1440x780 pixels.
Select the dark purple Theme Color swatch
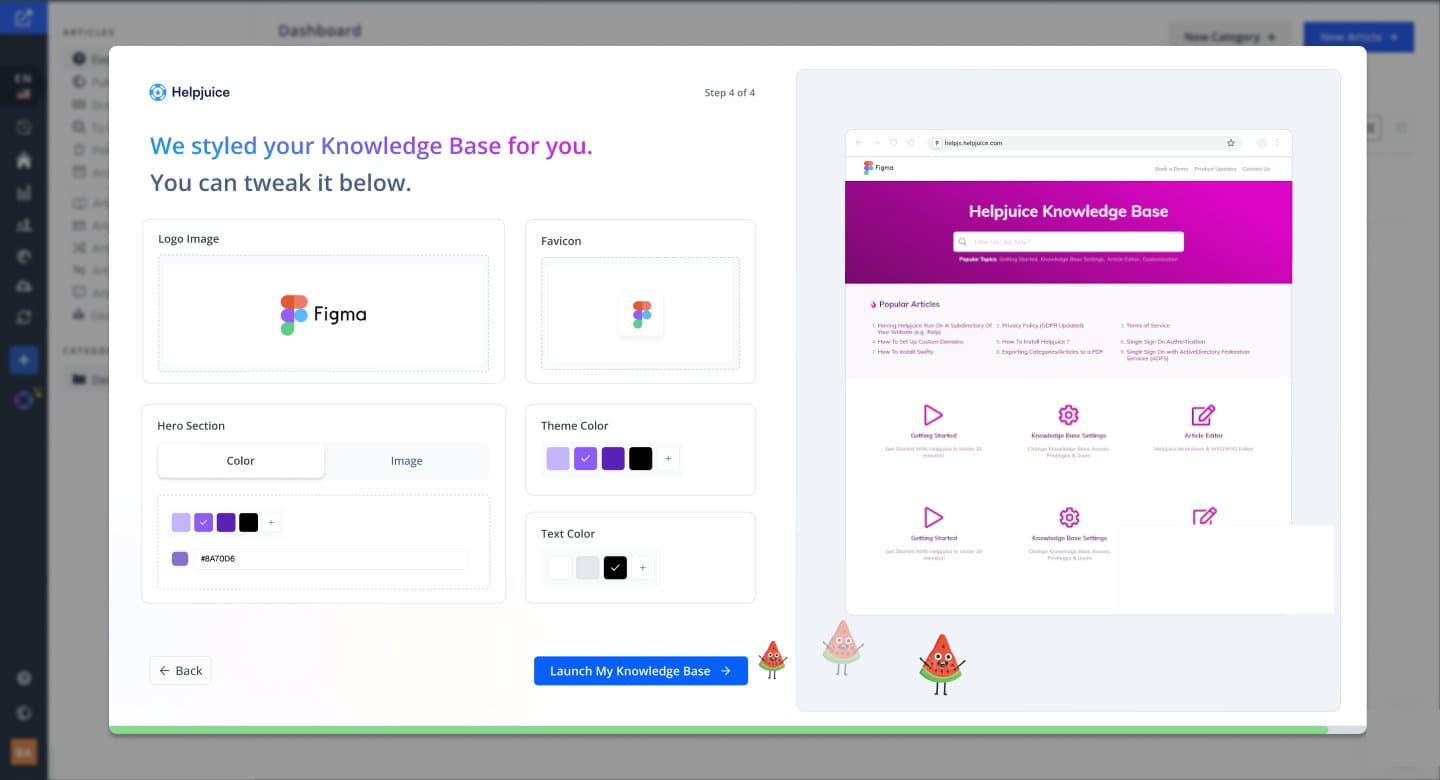pyautogui.click(x=613, y=459)
